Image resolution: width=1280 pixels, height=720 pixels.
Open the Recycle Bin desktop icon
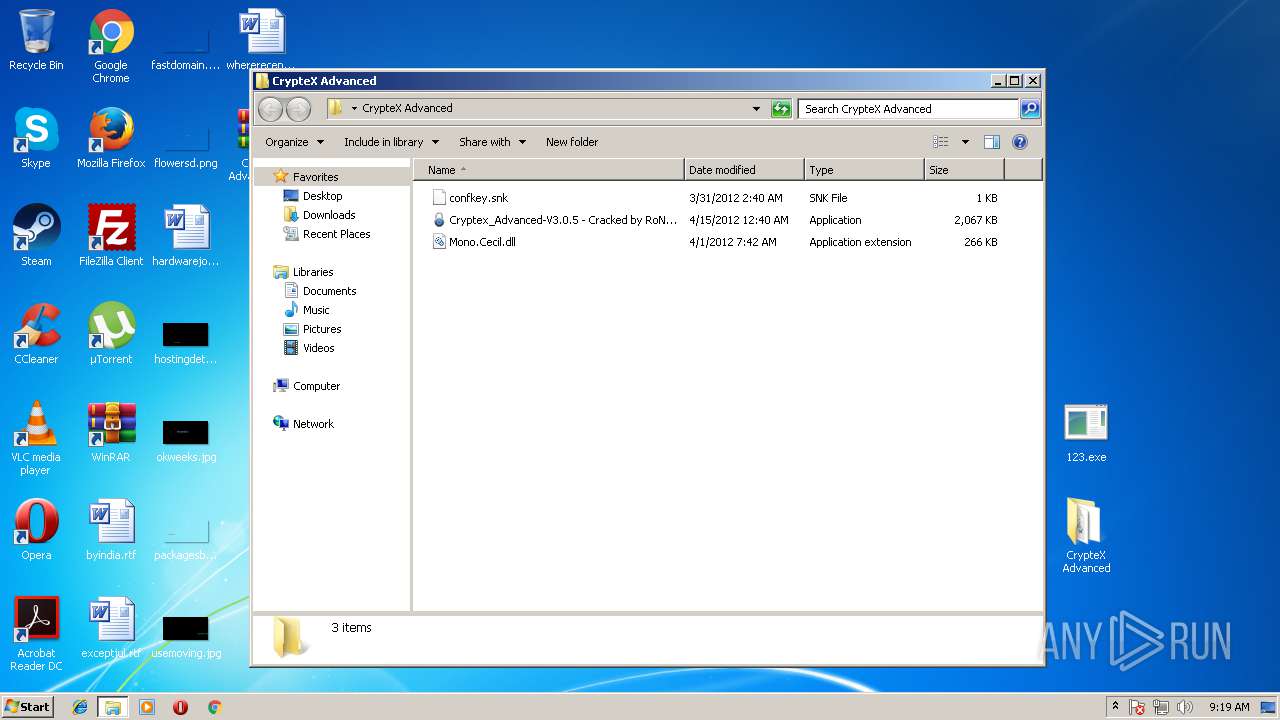tap(36, 41)
